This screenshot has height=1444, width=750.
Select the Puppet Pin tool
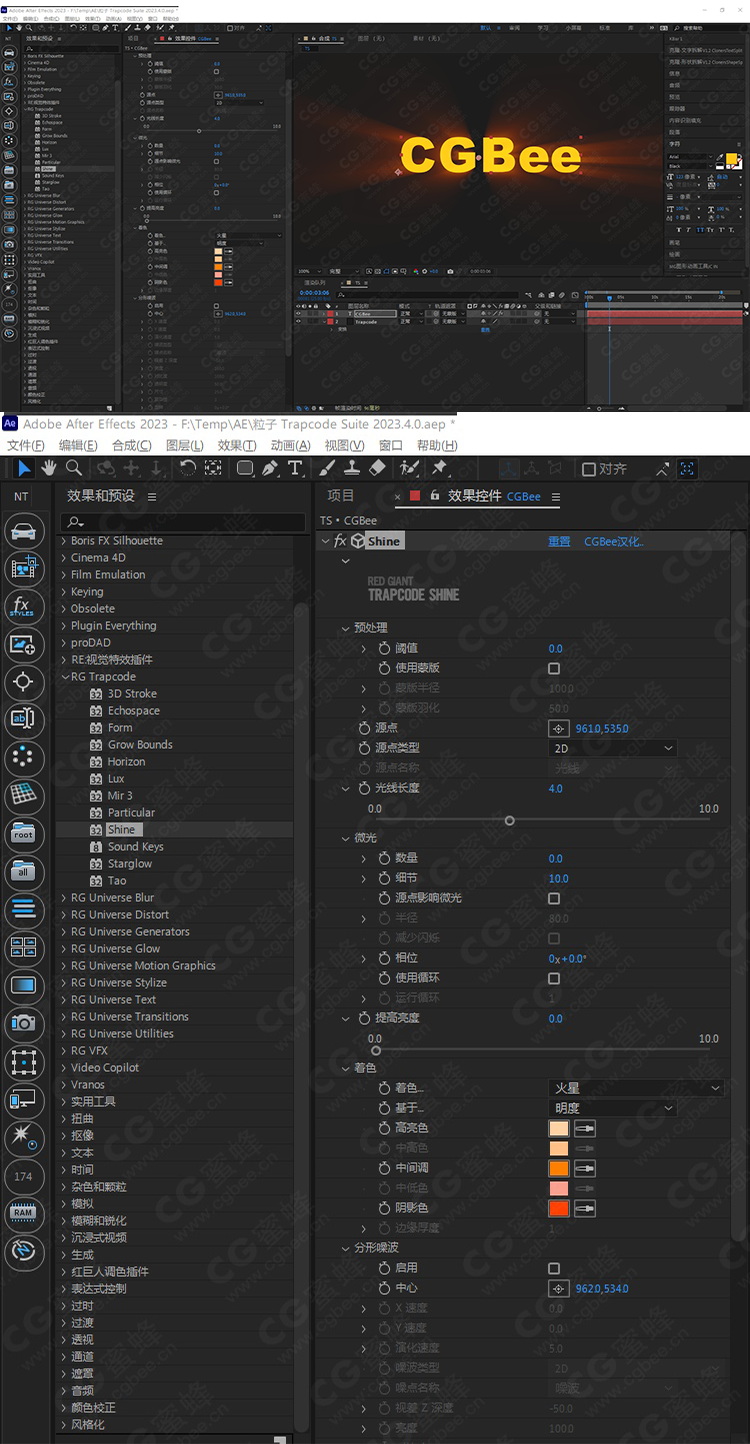[439, 468]
